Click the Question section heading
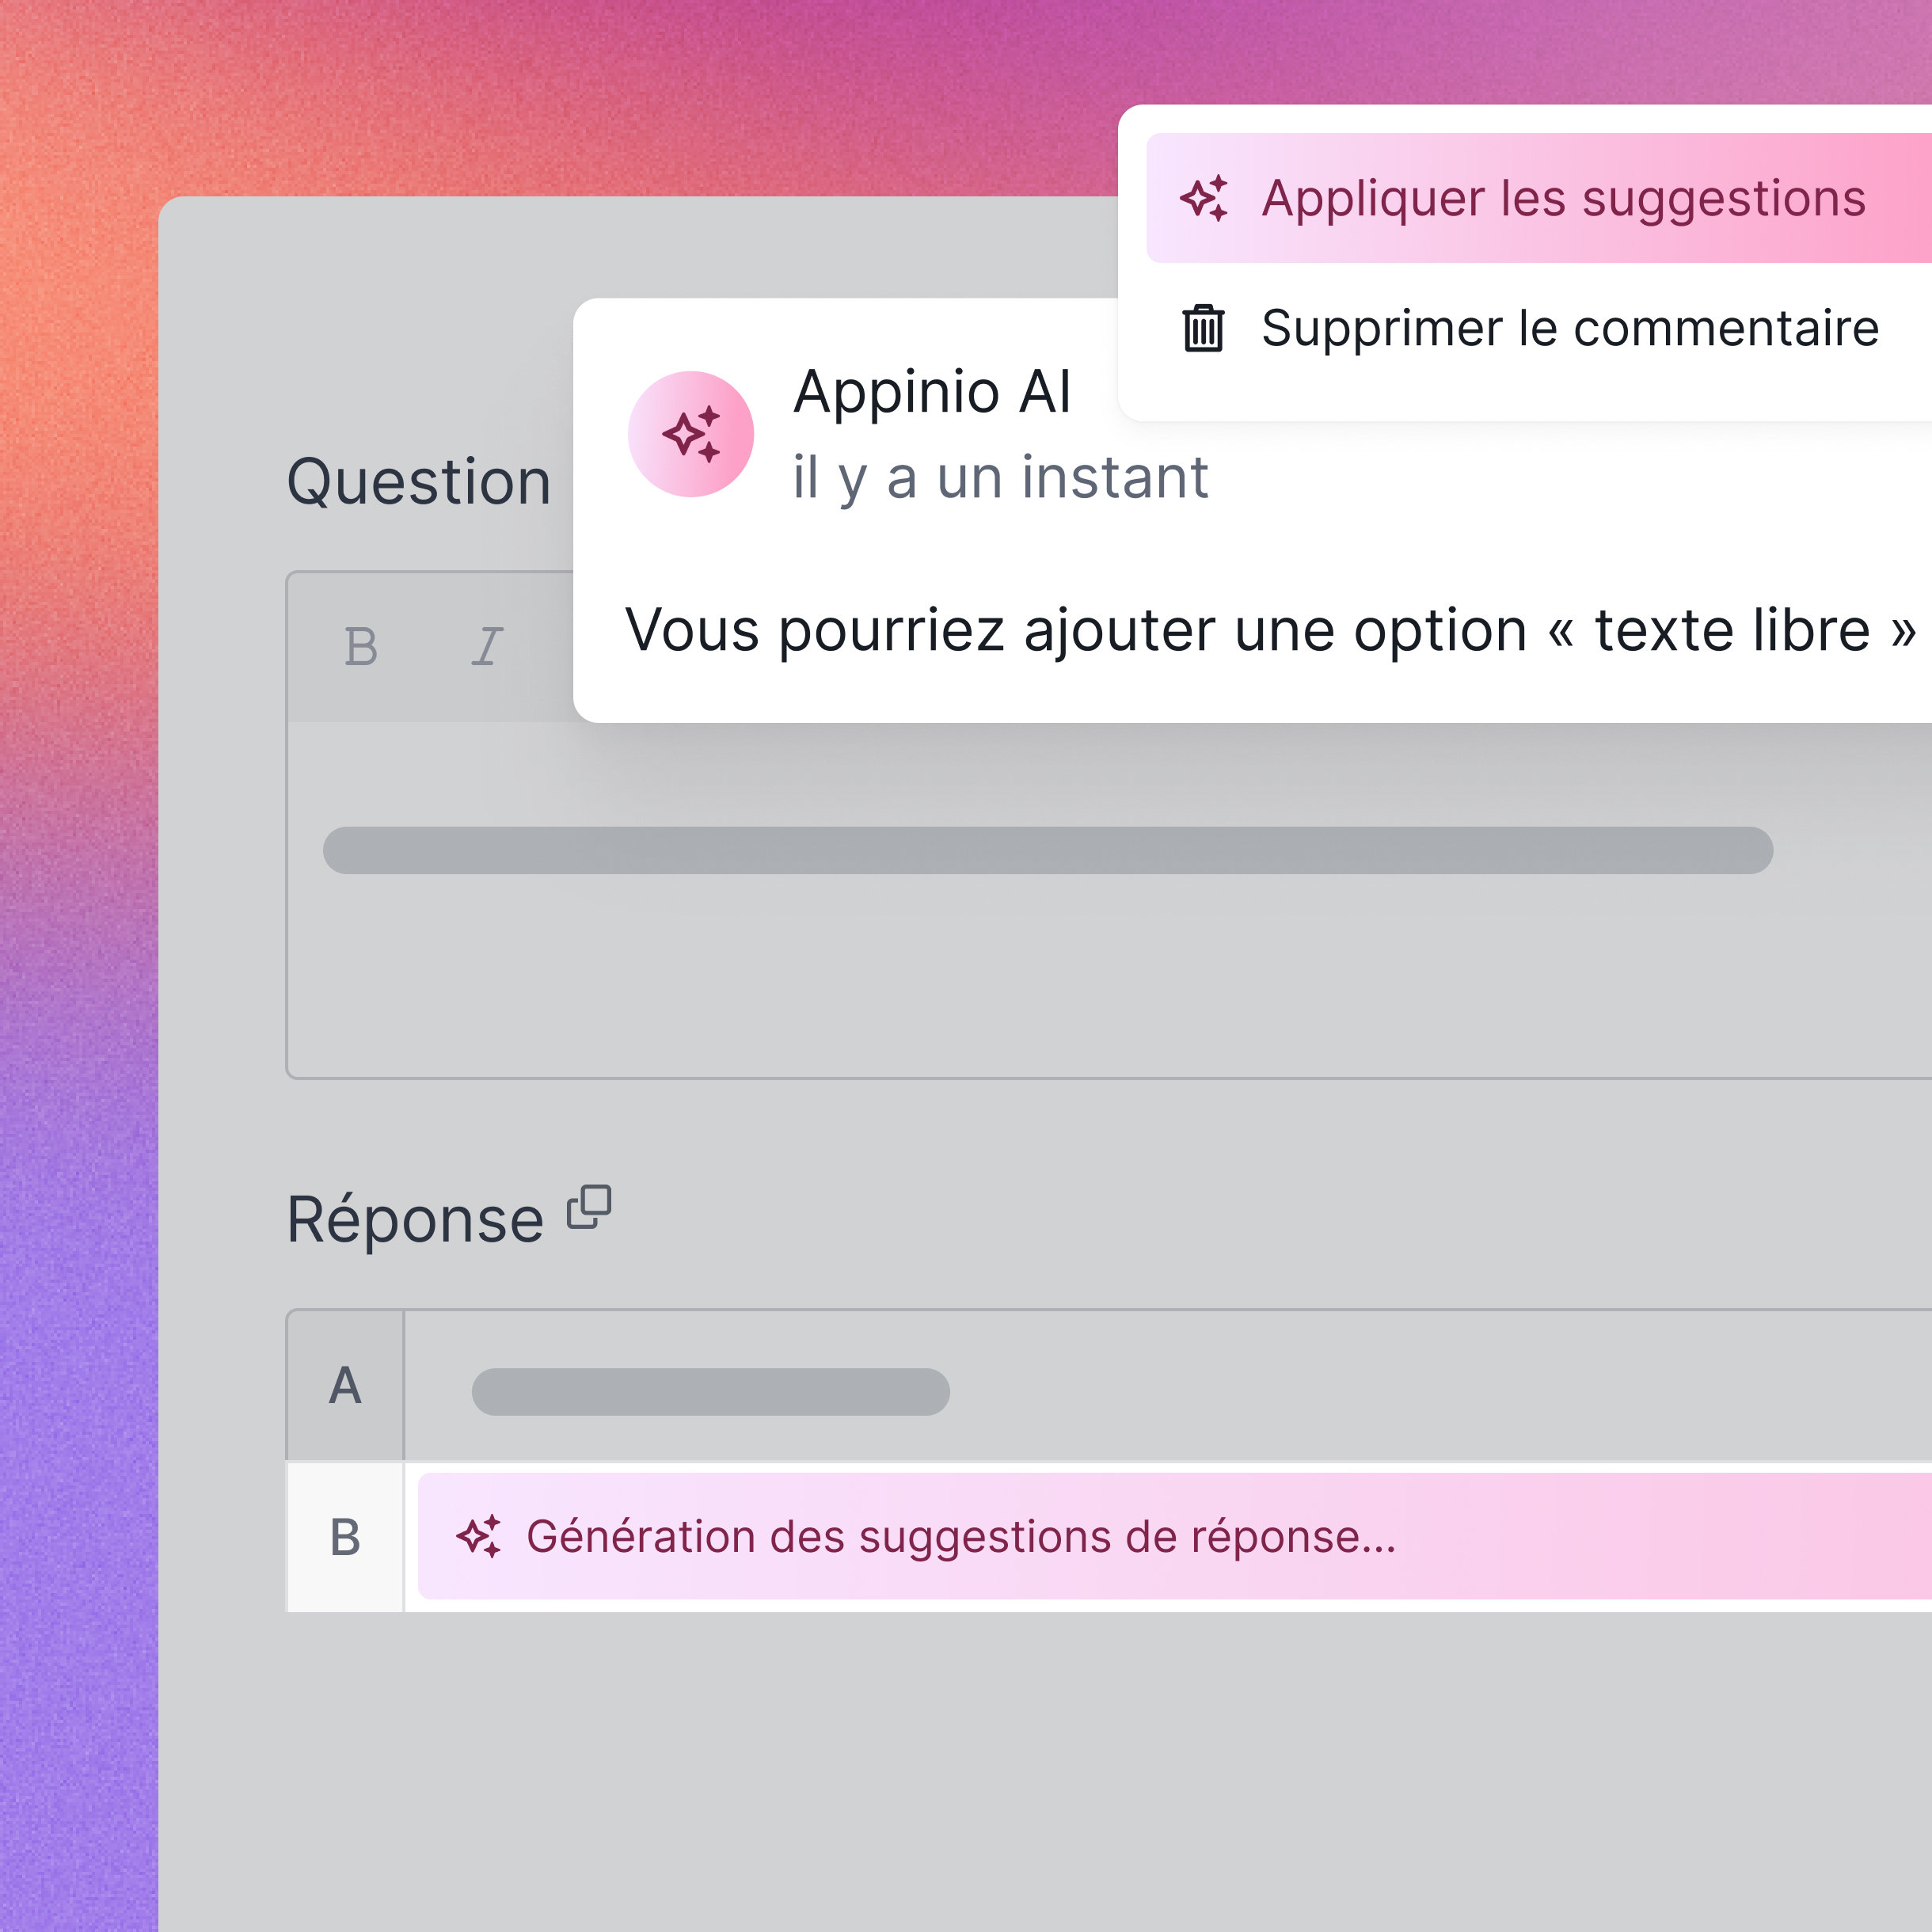1932x1932 pixels. (419, 482)
